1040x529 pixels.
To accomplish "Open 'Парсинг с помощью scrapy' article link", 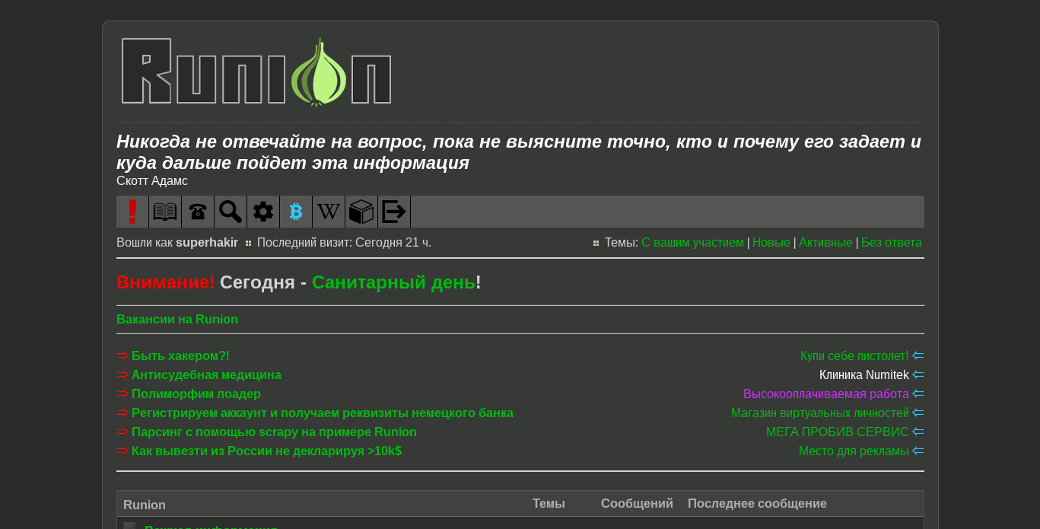I will [274, 432].
